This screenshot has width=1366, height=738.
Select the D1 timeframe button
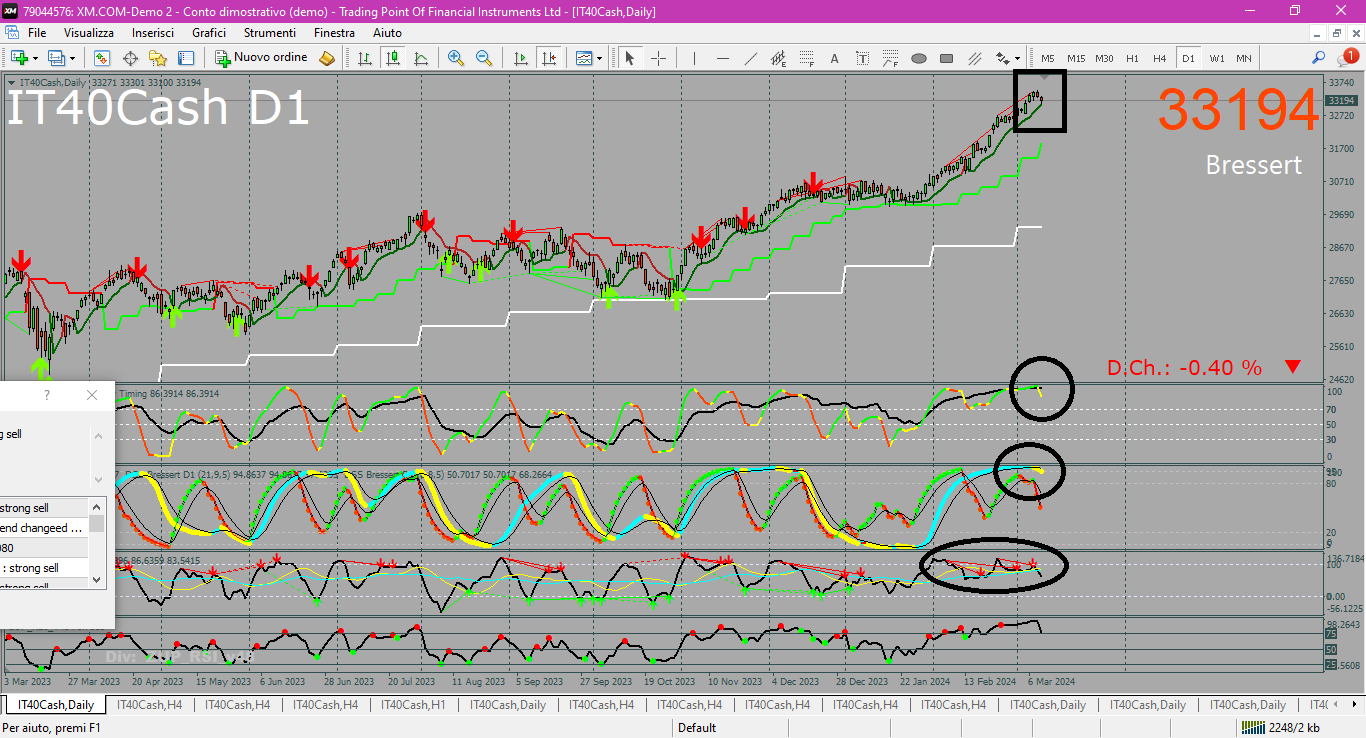pyautogui.click(x=1188, y=58)
